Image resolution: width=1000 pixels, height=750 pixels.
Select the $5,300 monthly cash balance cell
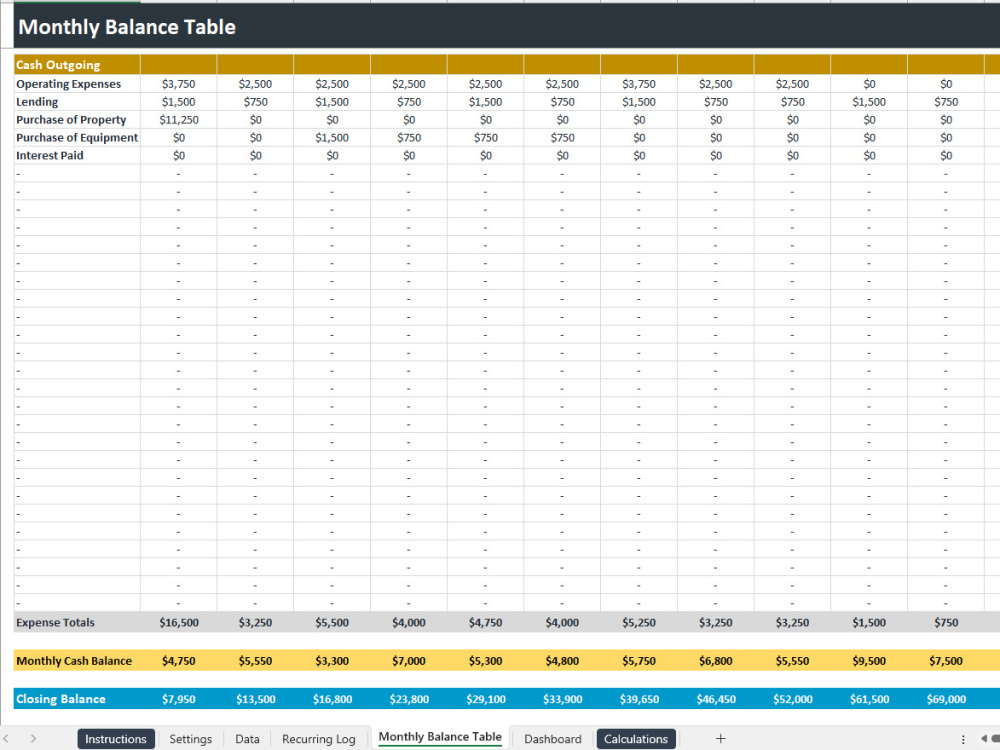(485, 661)
